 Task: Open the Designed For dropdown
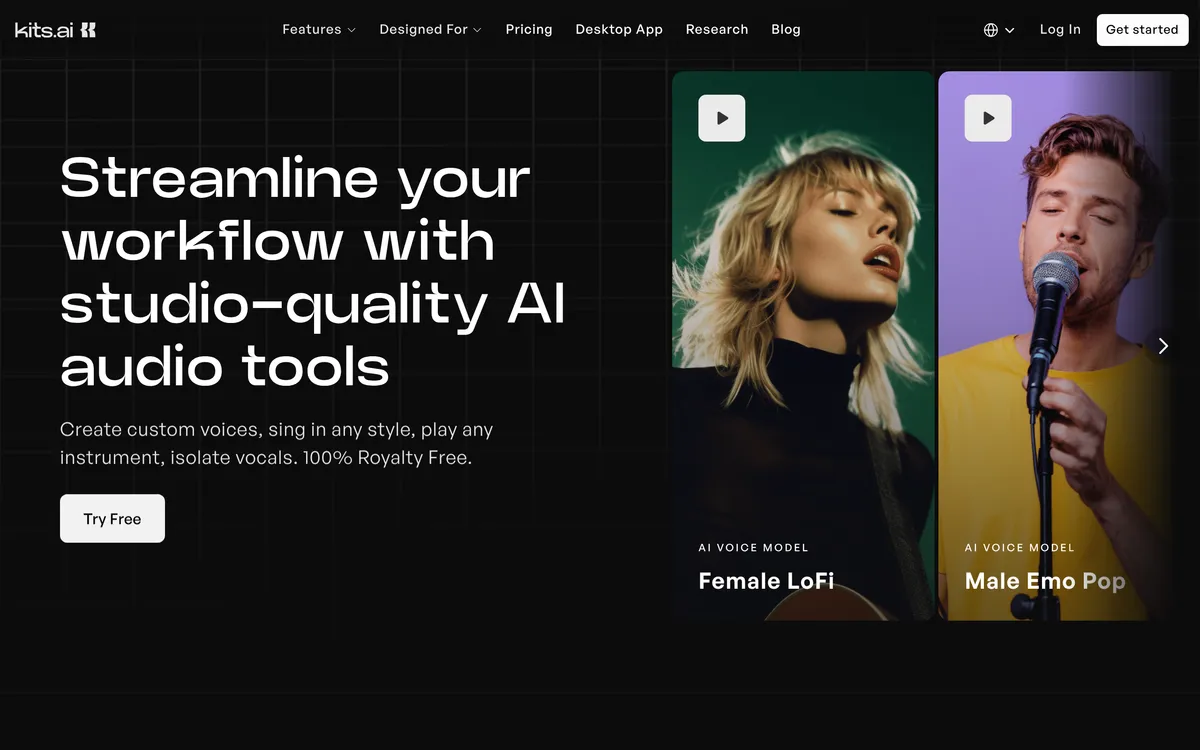pos(430,30)
